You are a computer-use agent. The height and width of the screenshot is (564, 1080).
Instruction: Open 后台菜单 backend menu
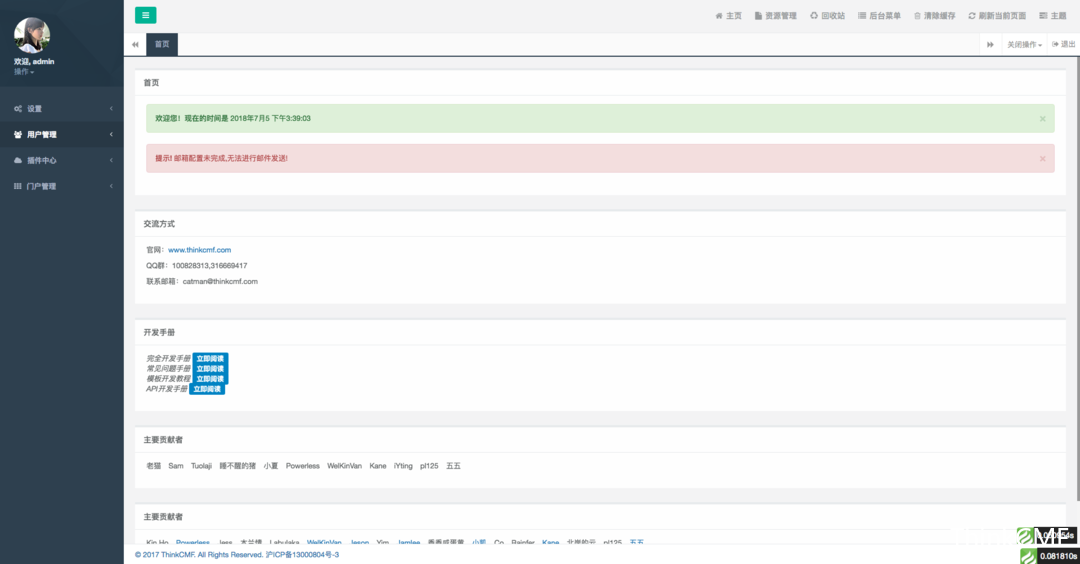880,16
